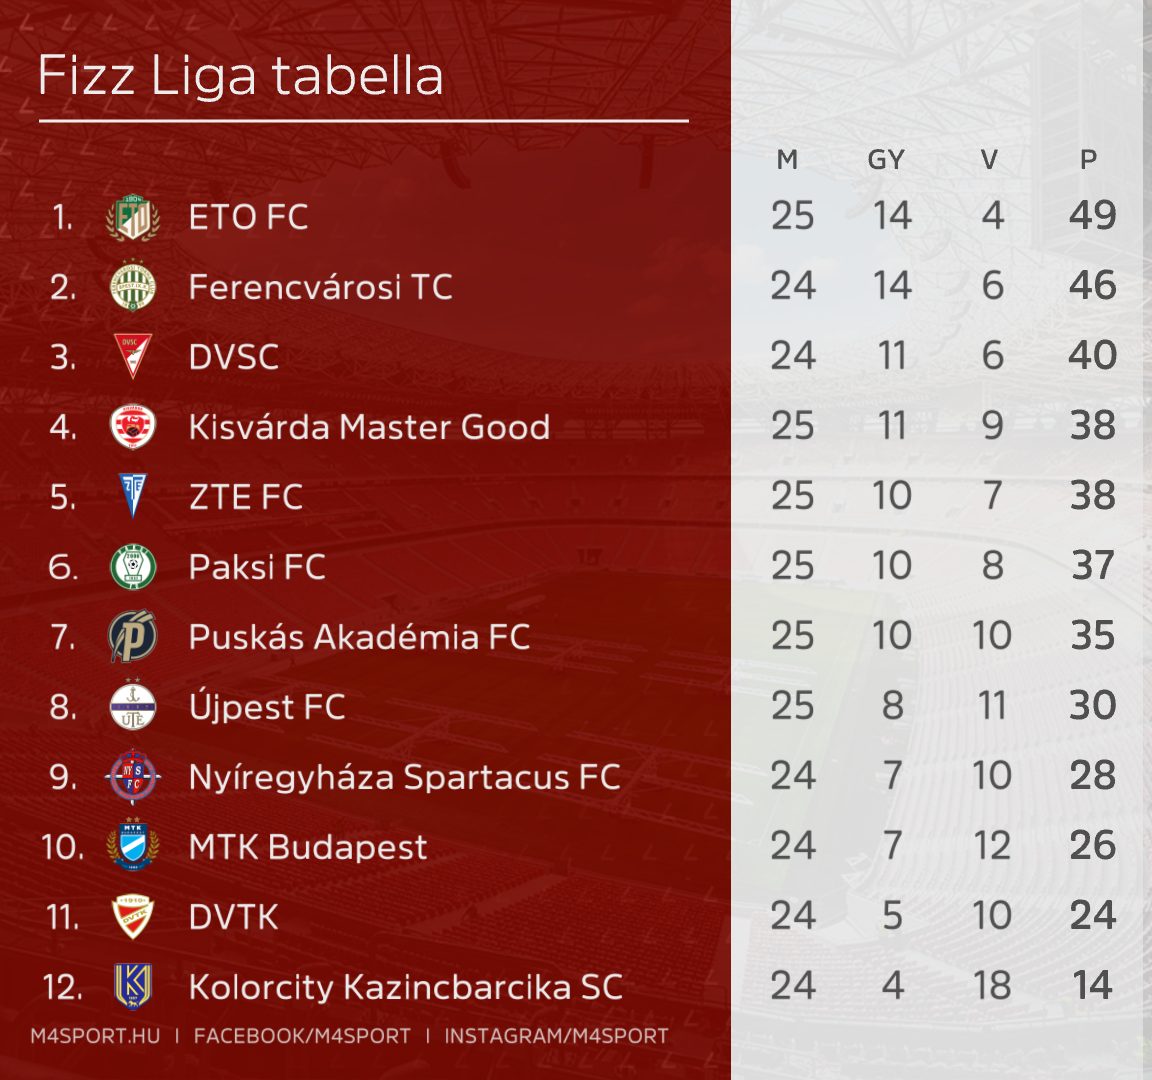The image size is (1152, 1080).
Task: Select the DVSC triangular crest
Action: click(x=133, y=357)
